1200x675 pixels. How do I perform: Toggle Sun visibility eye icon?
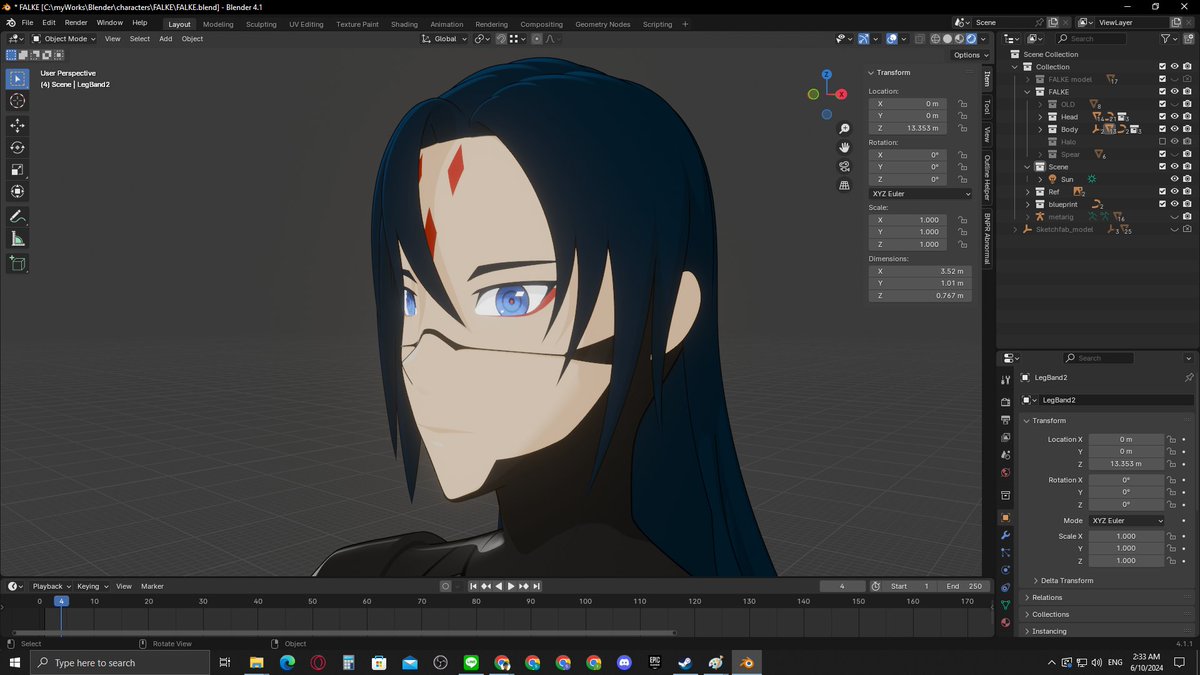(x=1175, y=179)
